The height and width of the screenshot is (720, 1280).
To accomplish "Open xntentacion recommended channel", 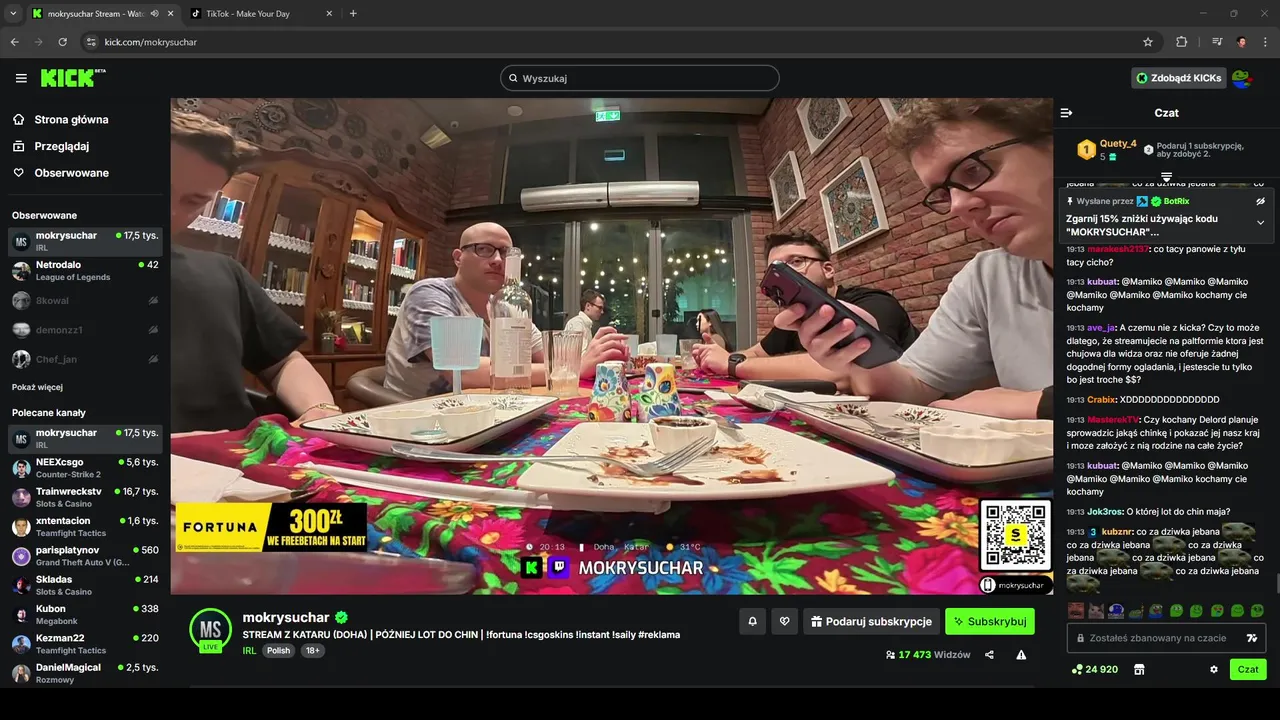I will (85, 526).
